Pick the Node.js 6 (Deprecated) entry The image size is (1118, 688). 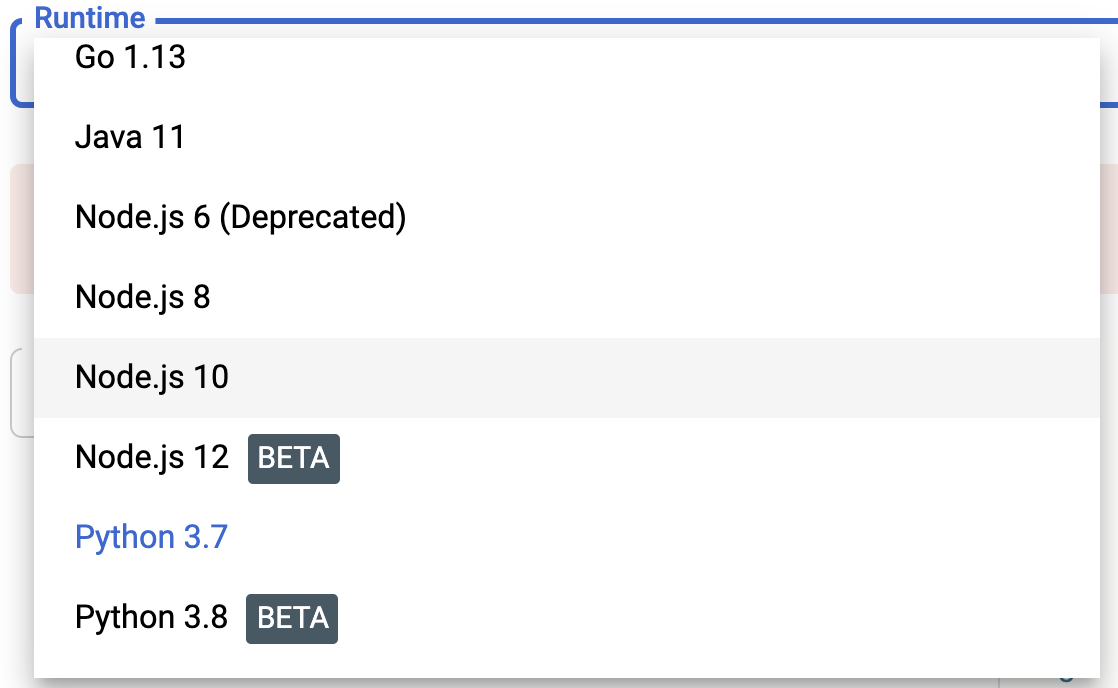[567, 217]
